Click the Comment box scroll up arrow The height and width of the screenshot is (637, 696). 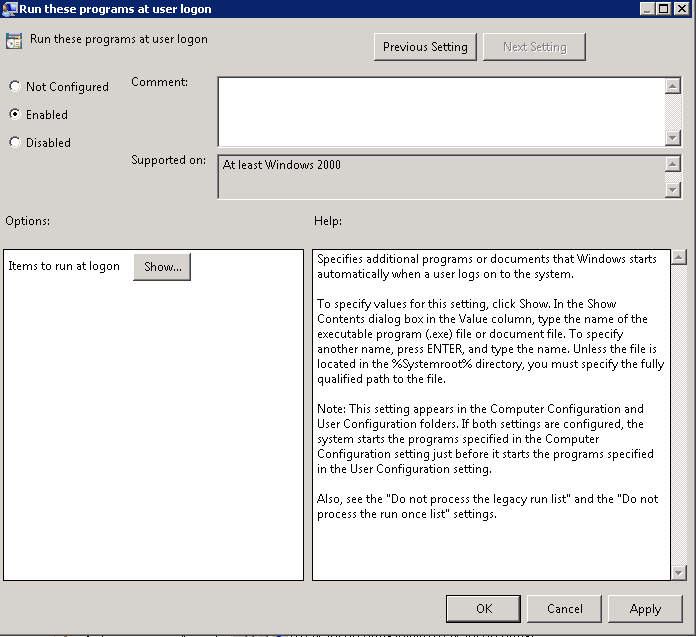point(673,86)
